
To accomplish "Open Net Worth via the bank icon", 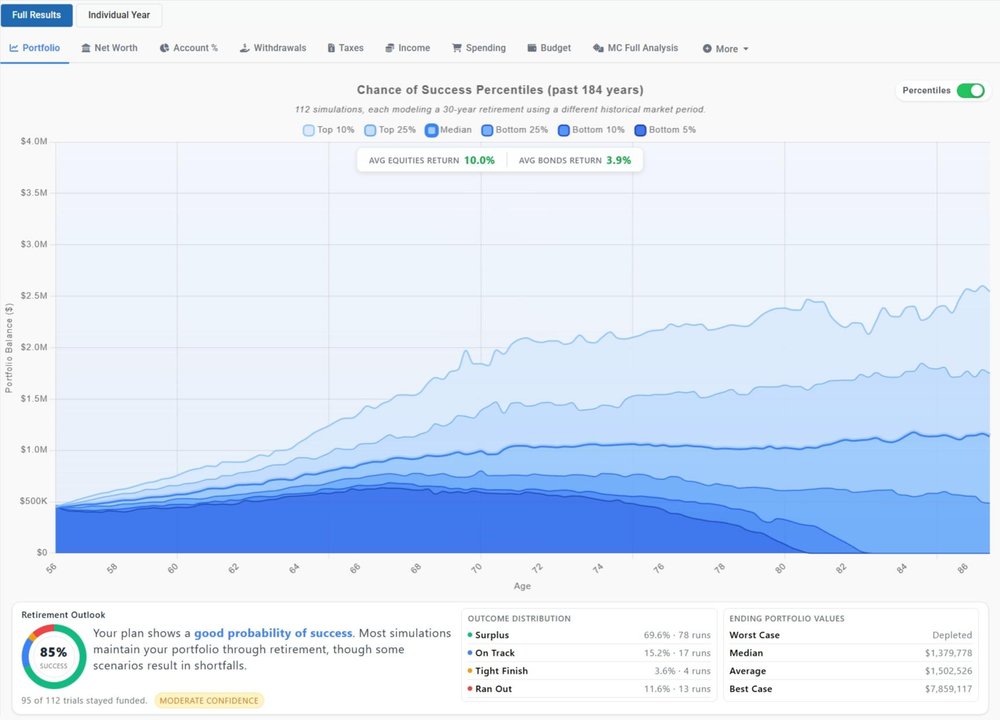I will (86, 47).
